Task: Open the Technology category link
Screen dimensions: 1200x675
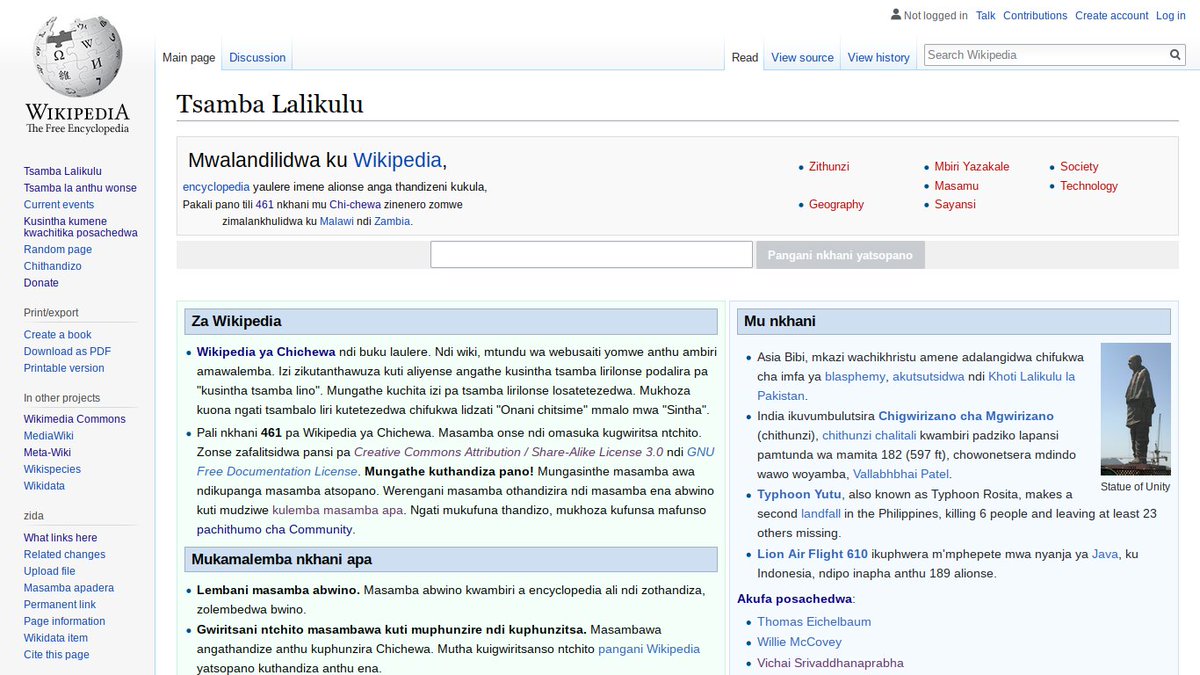Action: coord(1089,186)
